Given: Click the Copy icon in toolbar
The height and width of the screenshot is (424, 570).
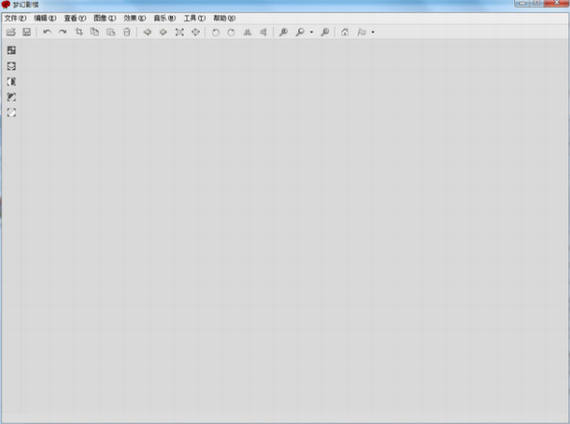Looking at the screenshot, I should click(95, 32).
